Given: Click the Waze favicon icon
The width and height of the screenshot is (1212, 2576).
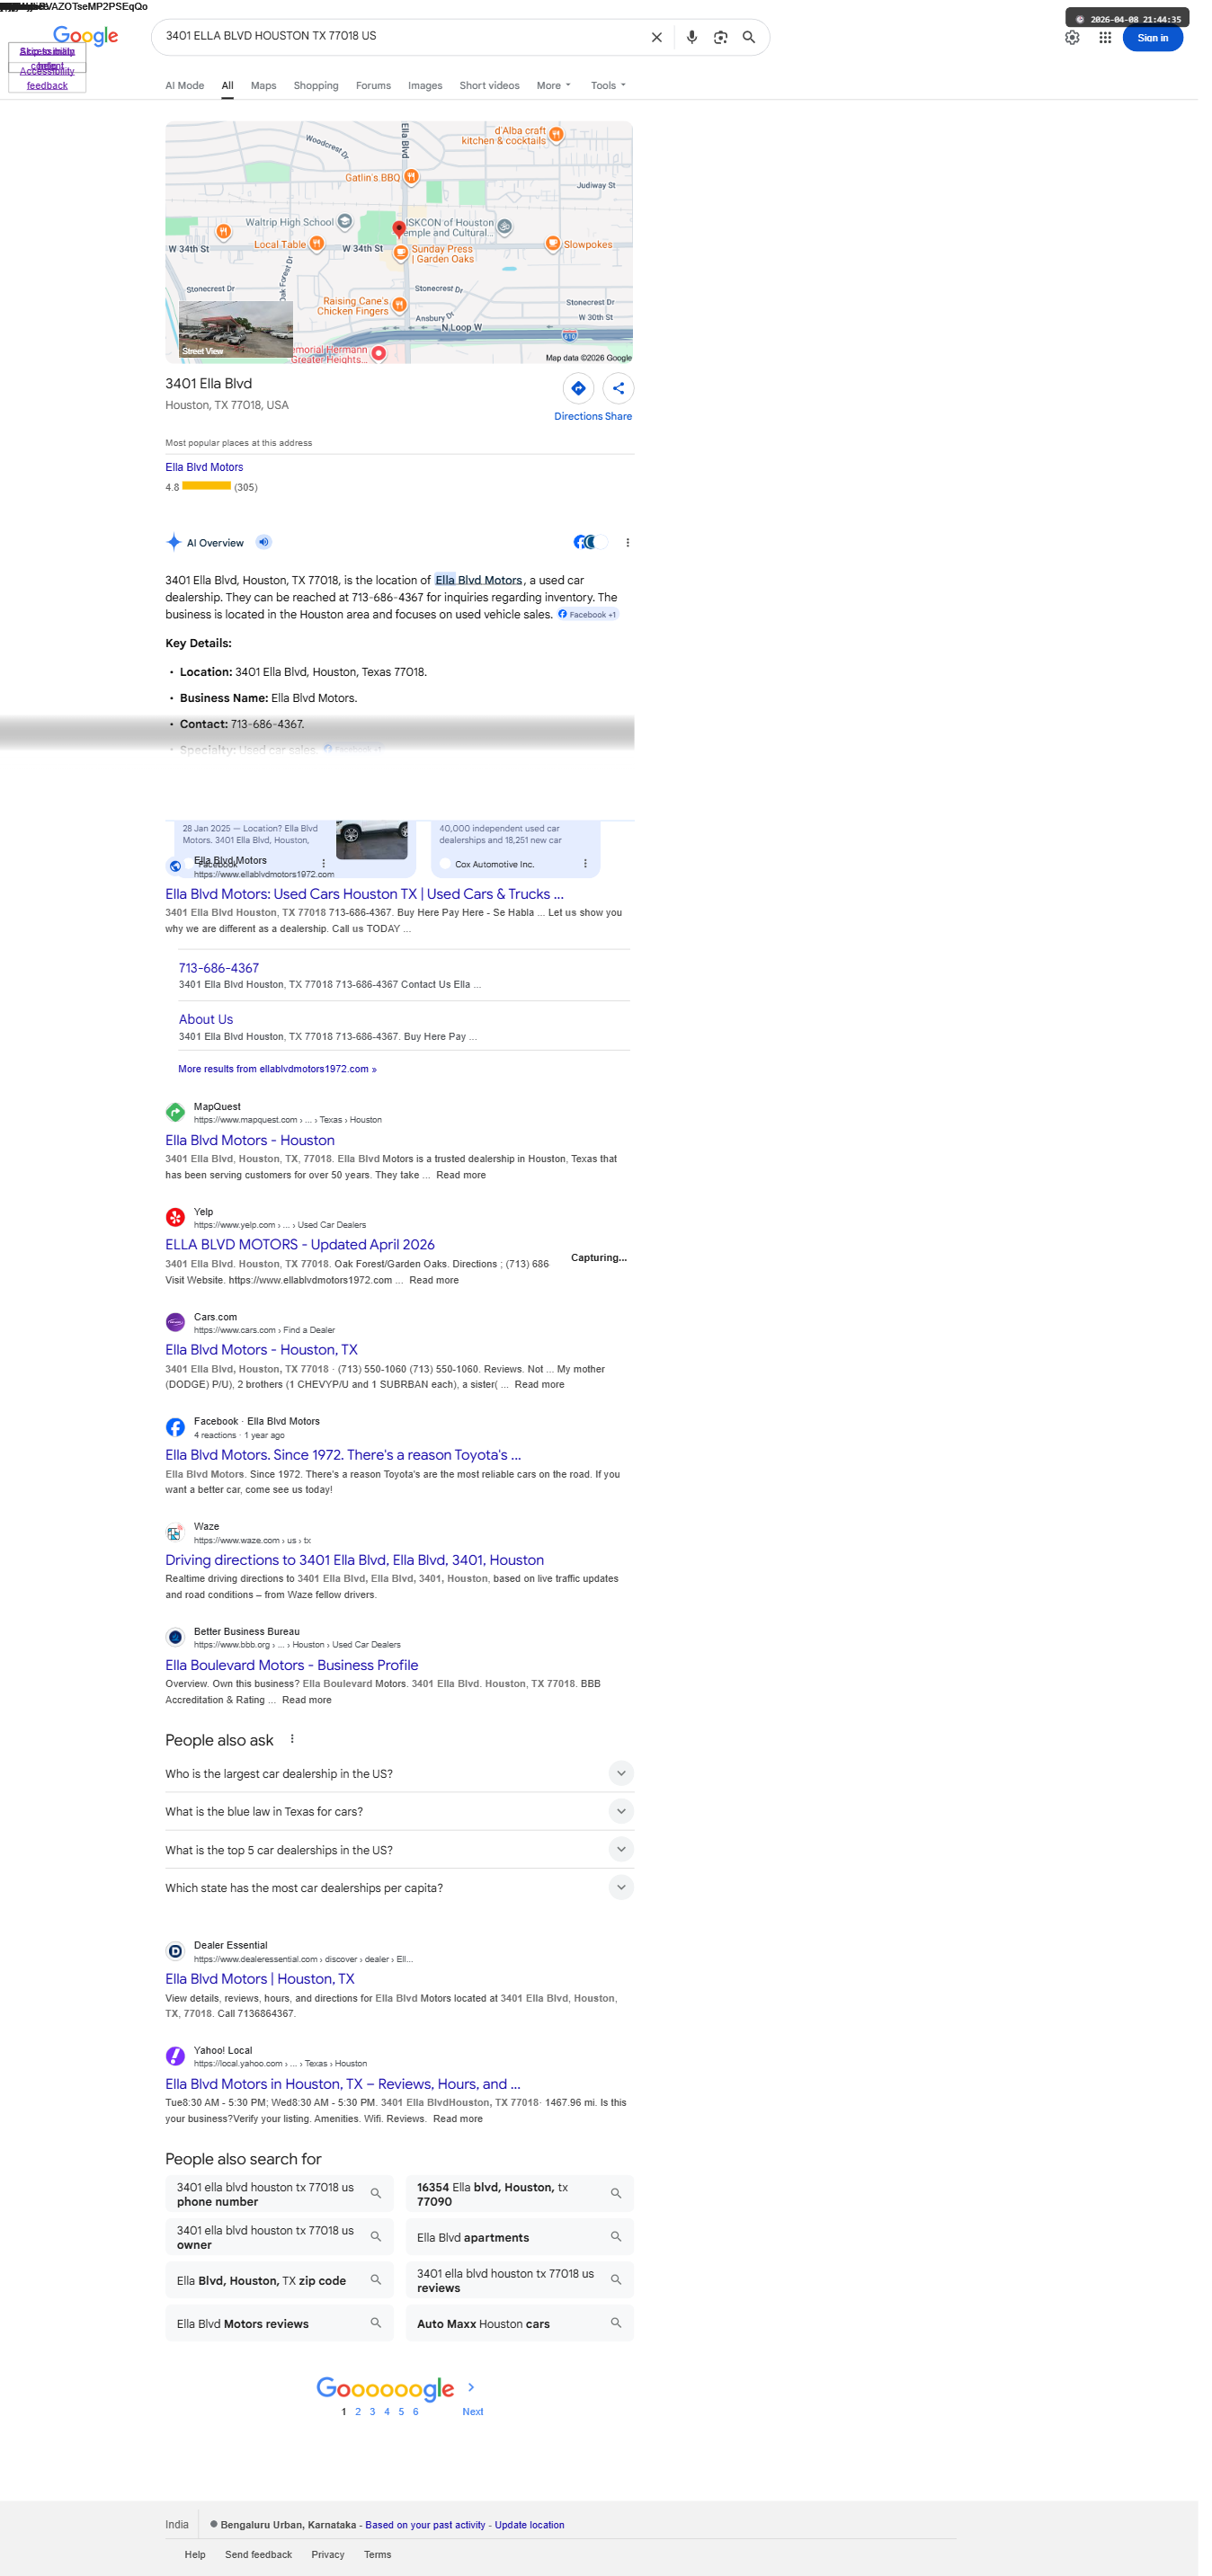Looking at the screenshot, I should click(175, 1532).
